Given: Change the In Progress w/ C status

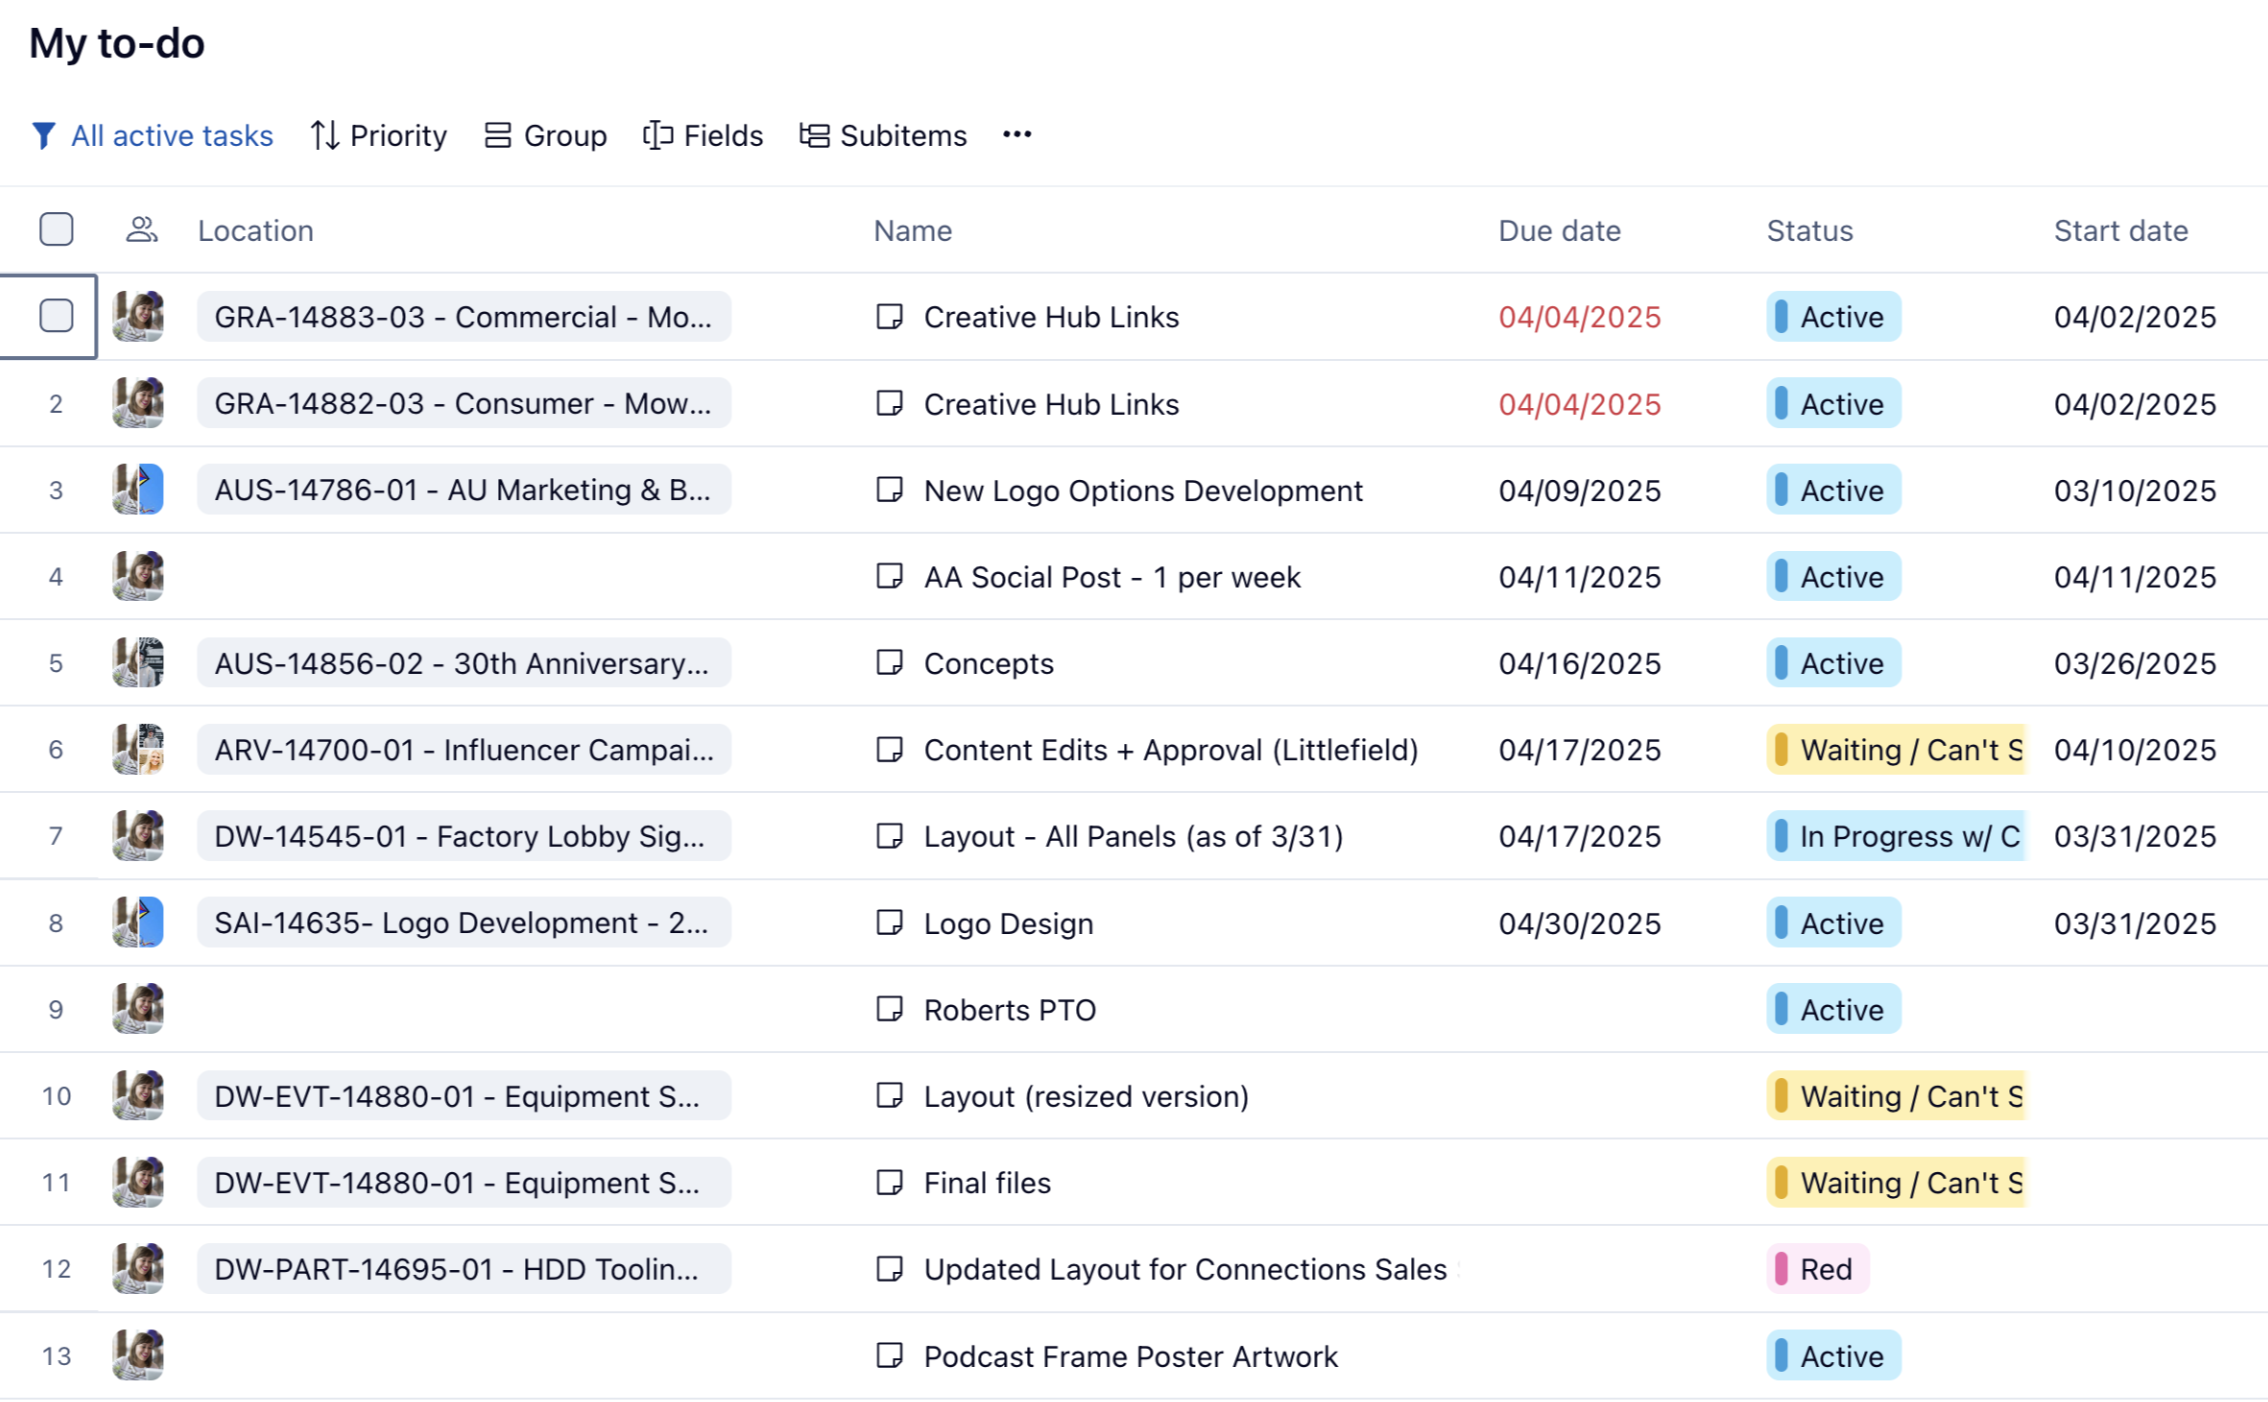Looking at the screenshot, I should (x=1895, y=836).
